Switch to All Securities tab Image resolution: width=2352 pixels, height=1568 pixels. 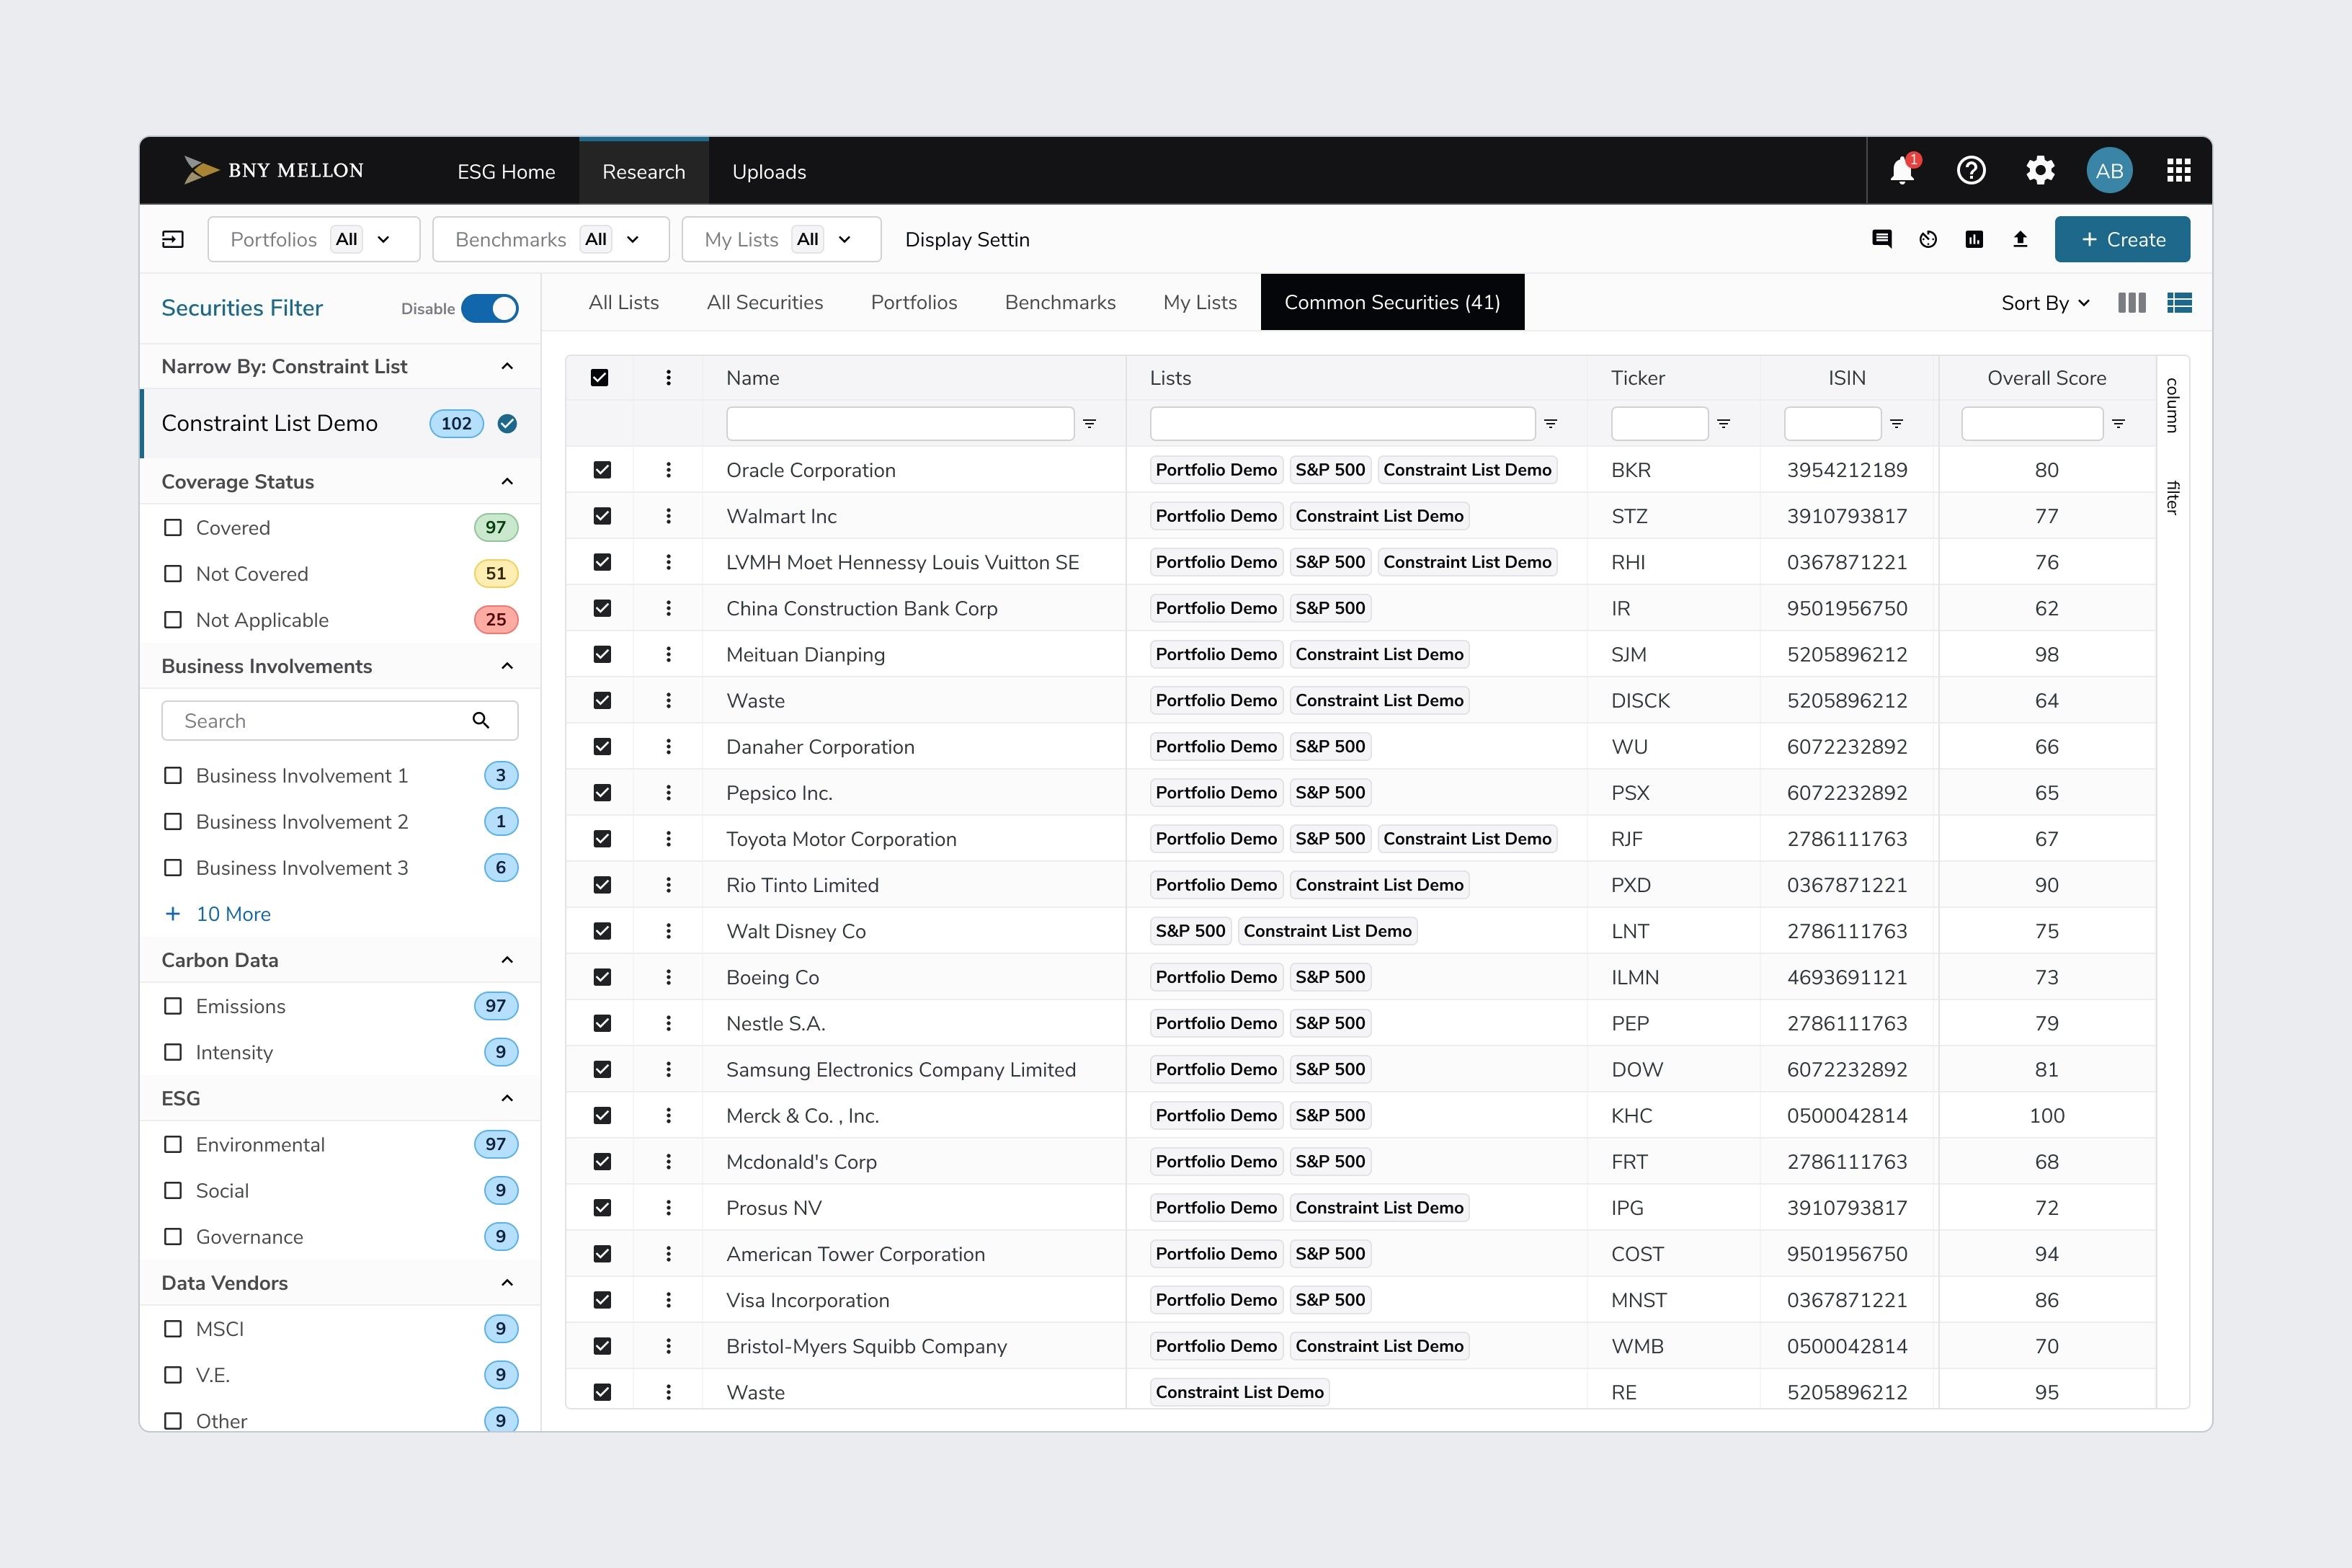765,302
